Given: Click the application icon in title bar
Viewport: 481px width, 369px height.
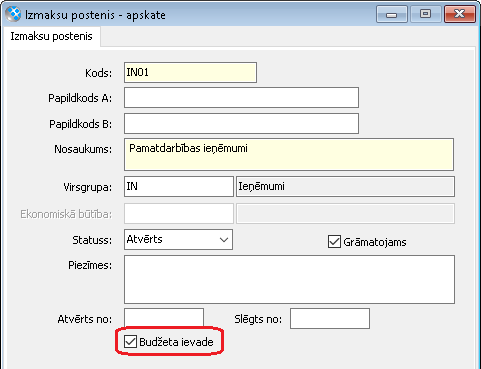Looking at the screenshot, I should [13, 14].
